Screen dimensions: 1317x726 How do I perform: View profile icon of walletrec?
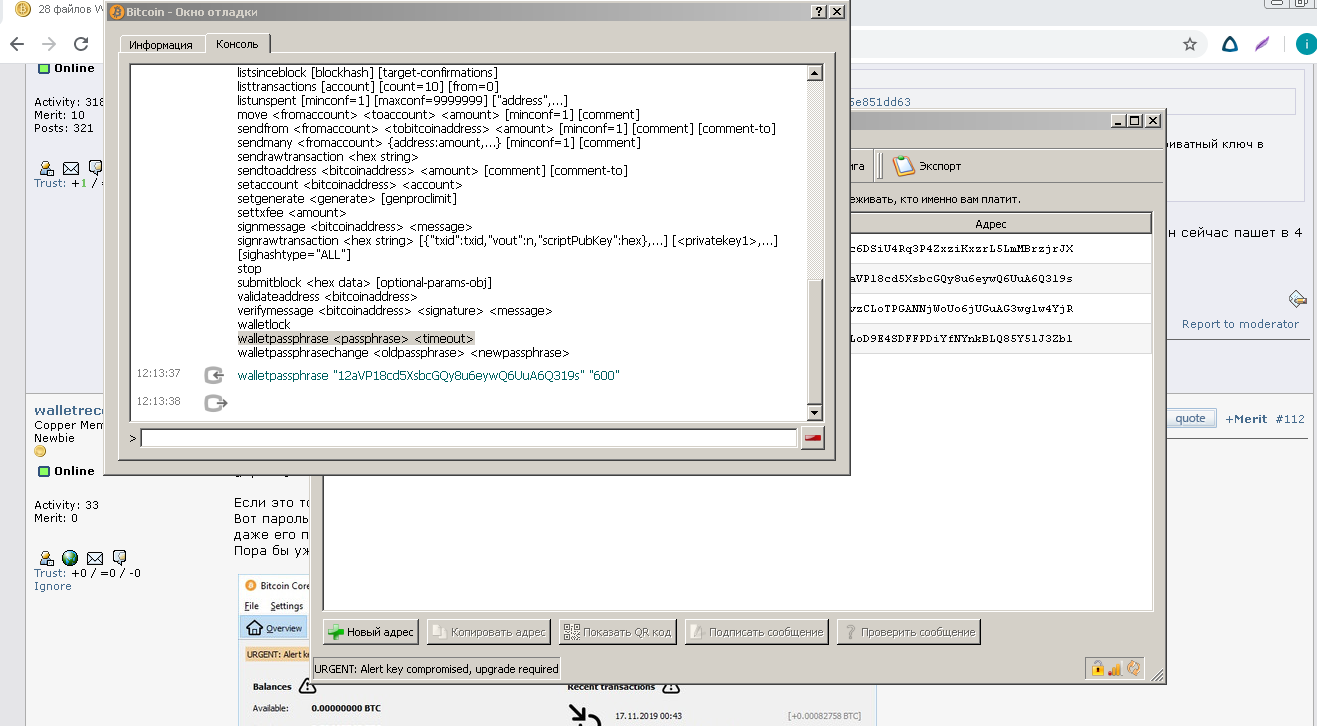[46, 557]
